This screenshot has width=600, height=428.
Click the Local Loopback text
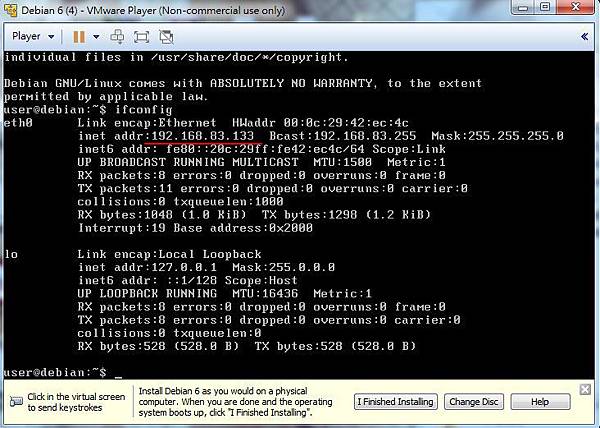click(x=210, y=254)
